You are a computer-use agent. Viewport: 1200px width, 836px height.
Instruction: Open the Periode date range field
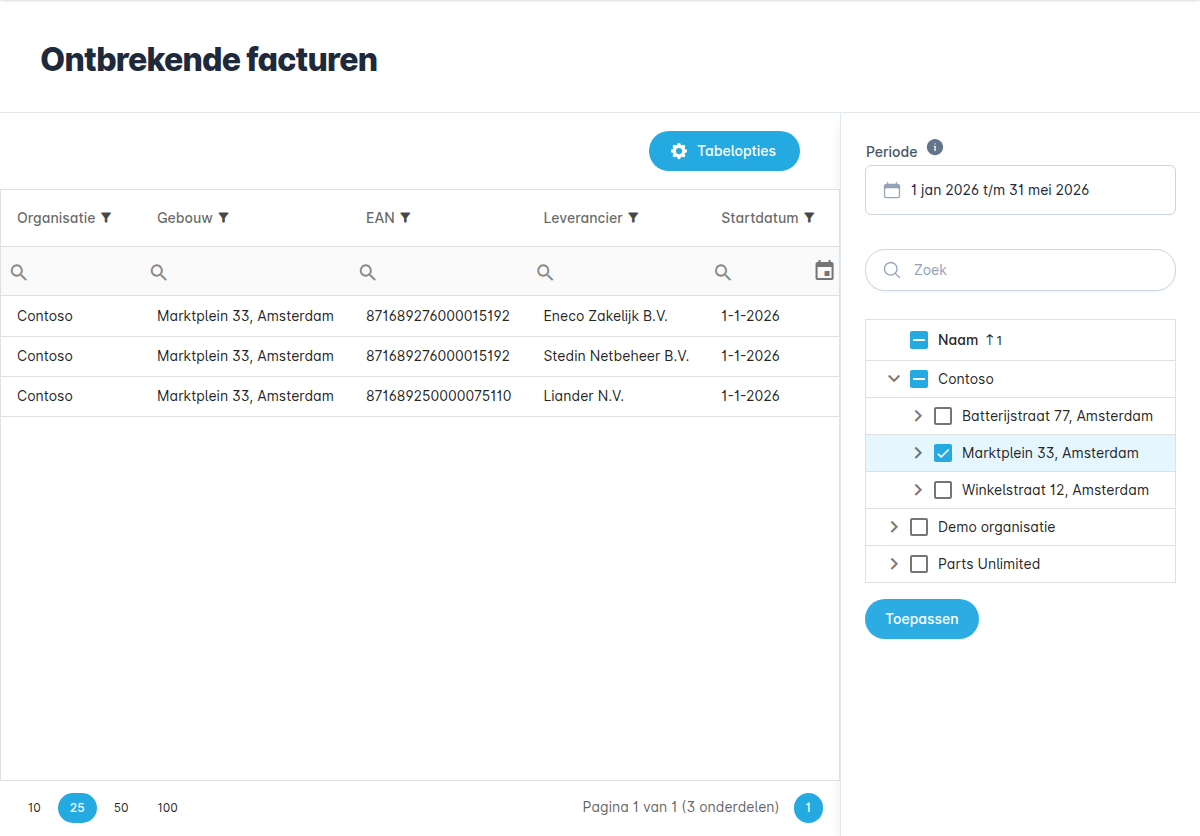point(1020,190)
